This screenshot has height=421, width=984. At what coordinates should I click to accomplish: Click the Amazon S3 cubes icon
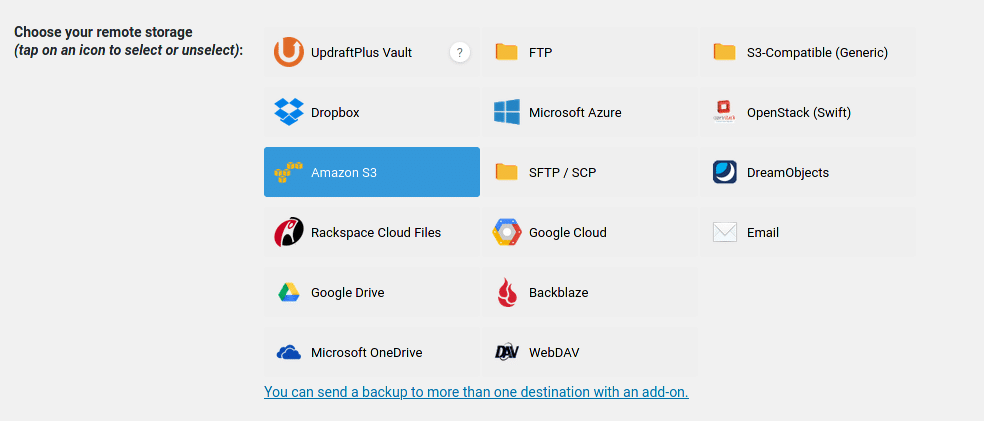(289, 172)
